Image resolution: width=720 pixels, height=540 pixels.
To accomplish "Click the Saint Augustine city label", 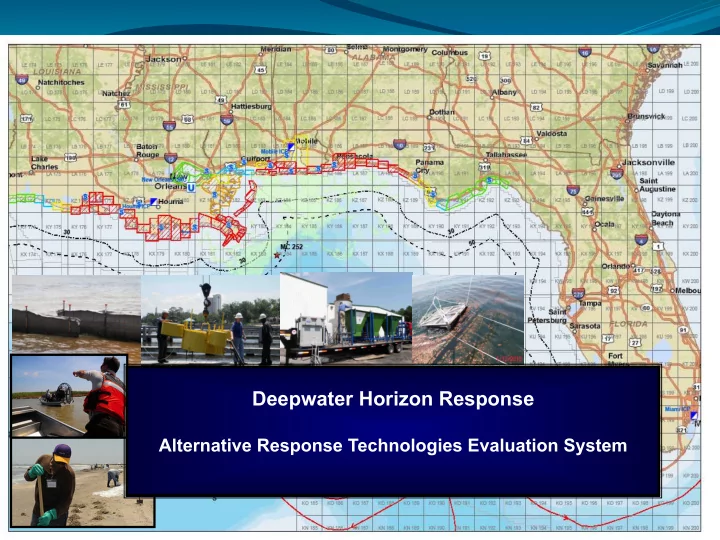I will (657, 185).
